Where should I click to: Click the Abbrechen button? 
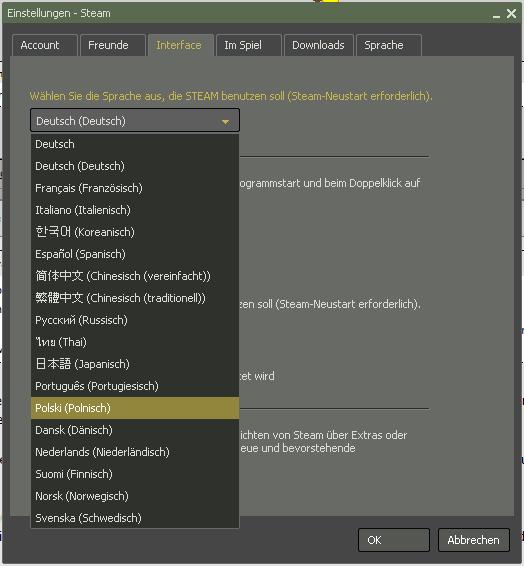click(474, 540)
